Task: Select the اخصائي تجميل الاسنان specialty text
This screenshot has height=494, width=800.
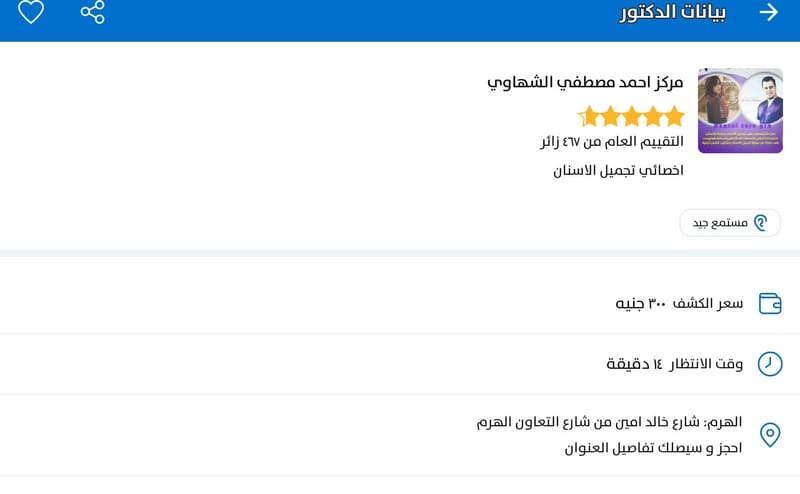Action: point(619,170)
